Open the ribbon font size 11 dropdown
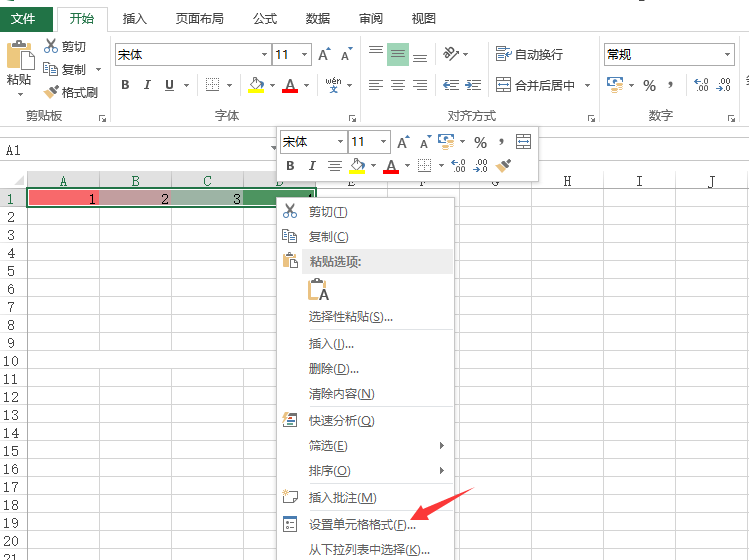749x560 pixels. 304,54
